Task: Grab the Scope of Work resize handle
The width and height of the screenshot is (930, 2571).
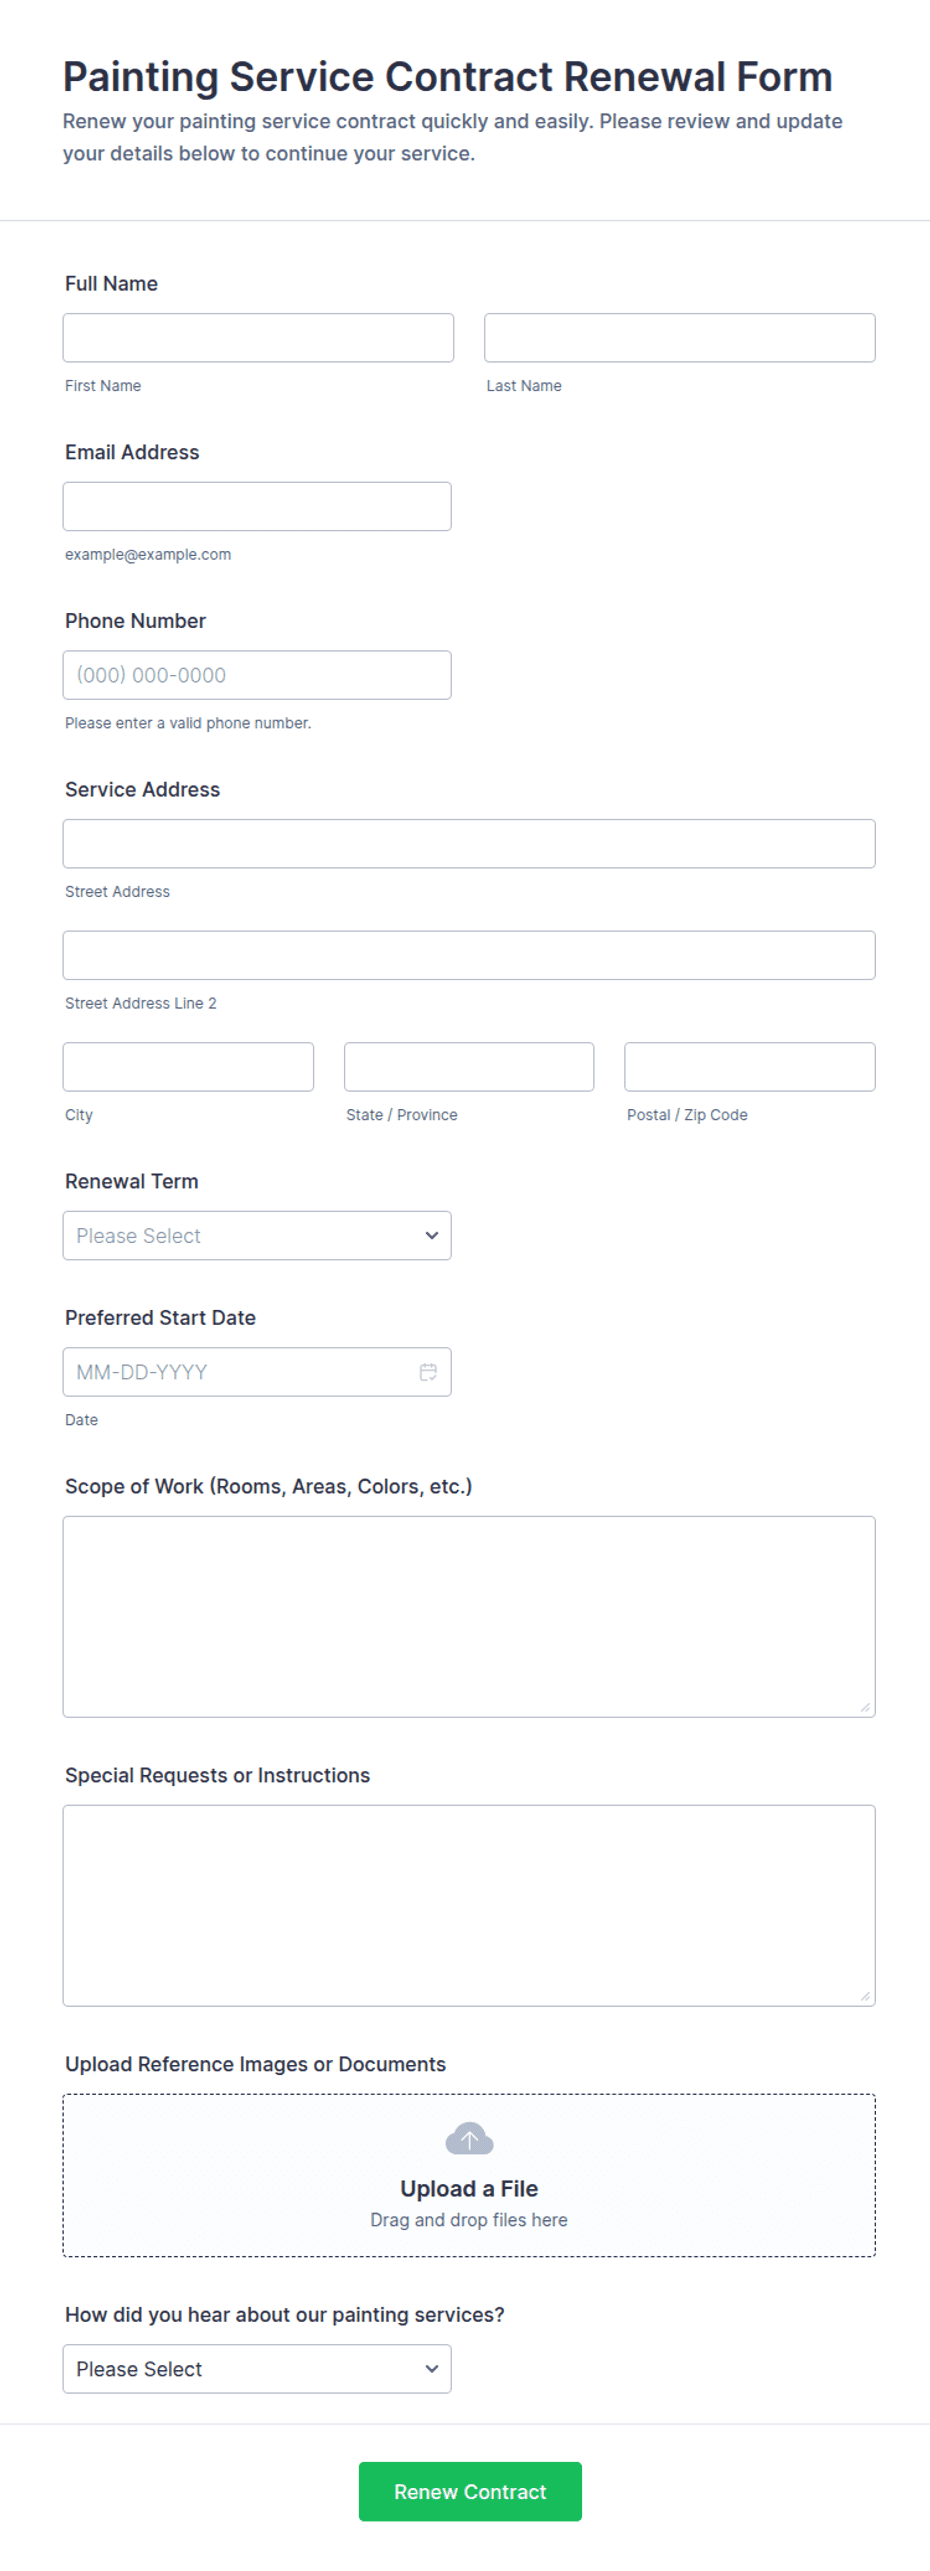Action: (865, 1707)
